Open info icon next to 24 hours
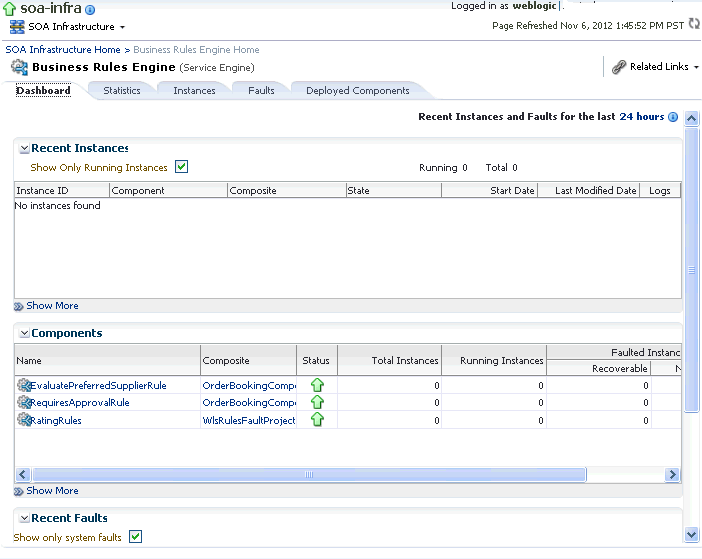Viewport: 702px width, 559px height. pos(673,117)
